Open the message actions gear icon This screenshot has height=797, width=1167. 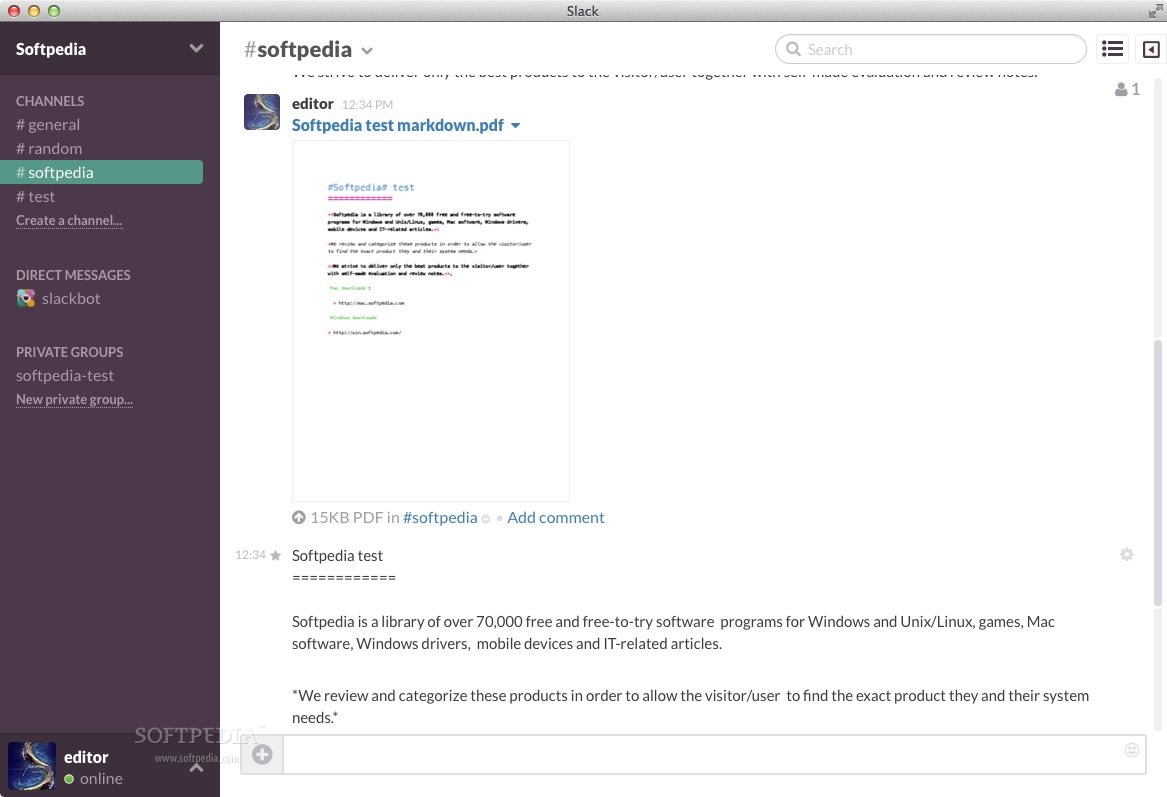1127,554
